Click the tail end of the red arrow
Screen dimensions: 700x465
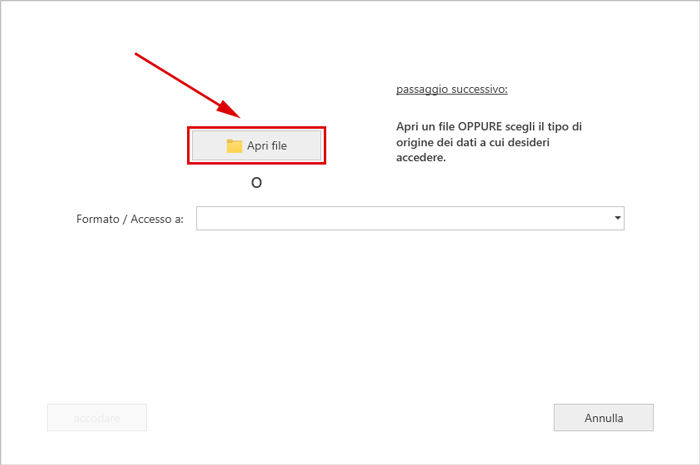137,53
